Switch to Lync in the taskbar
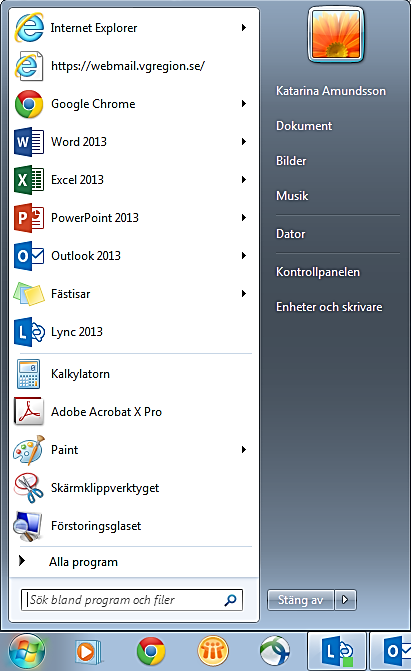This screenshot has height=671, width=411. pos(337,652)
